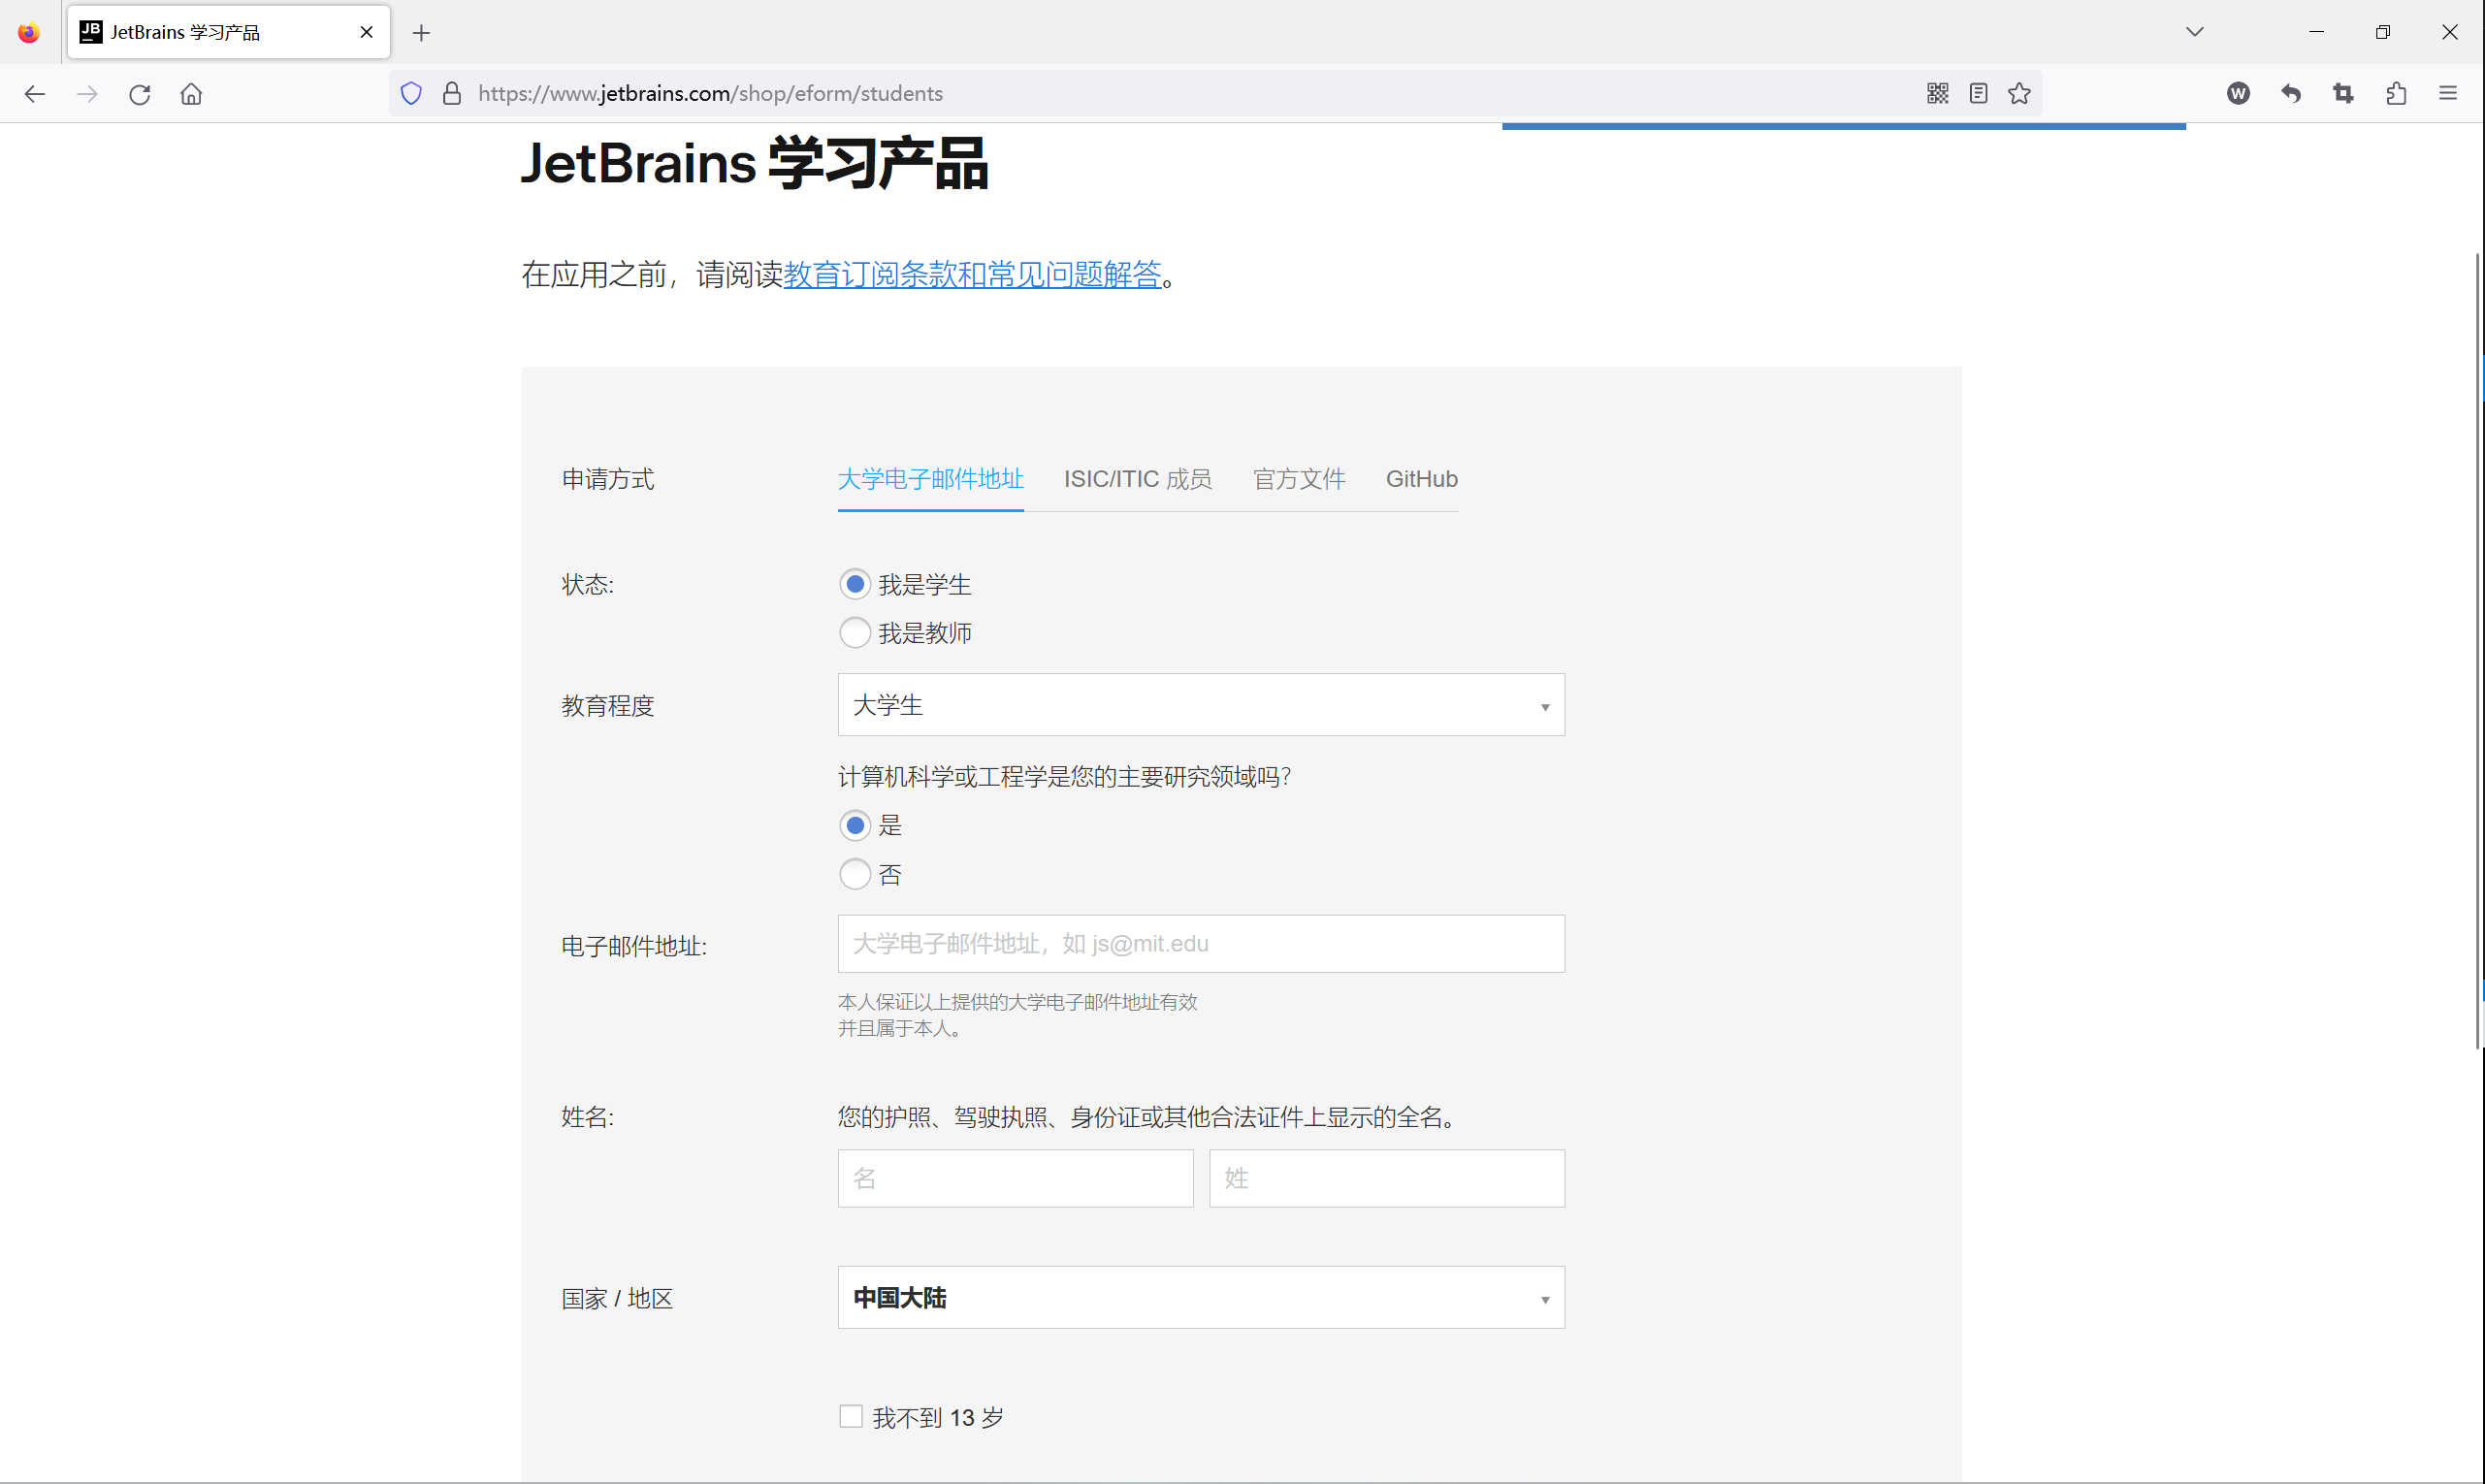Viewport: 2485px width, 1484px height.
Task: Toggle reader view for the page
Action: pos(1978,94)
